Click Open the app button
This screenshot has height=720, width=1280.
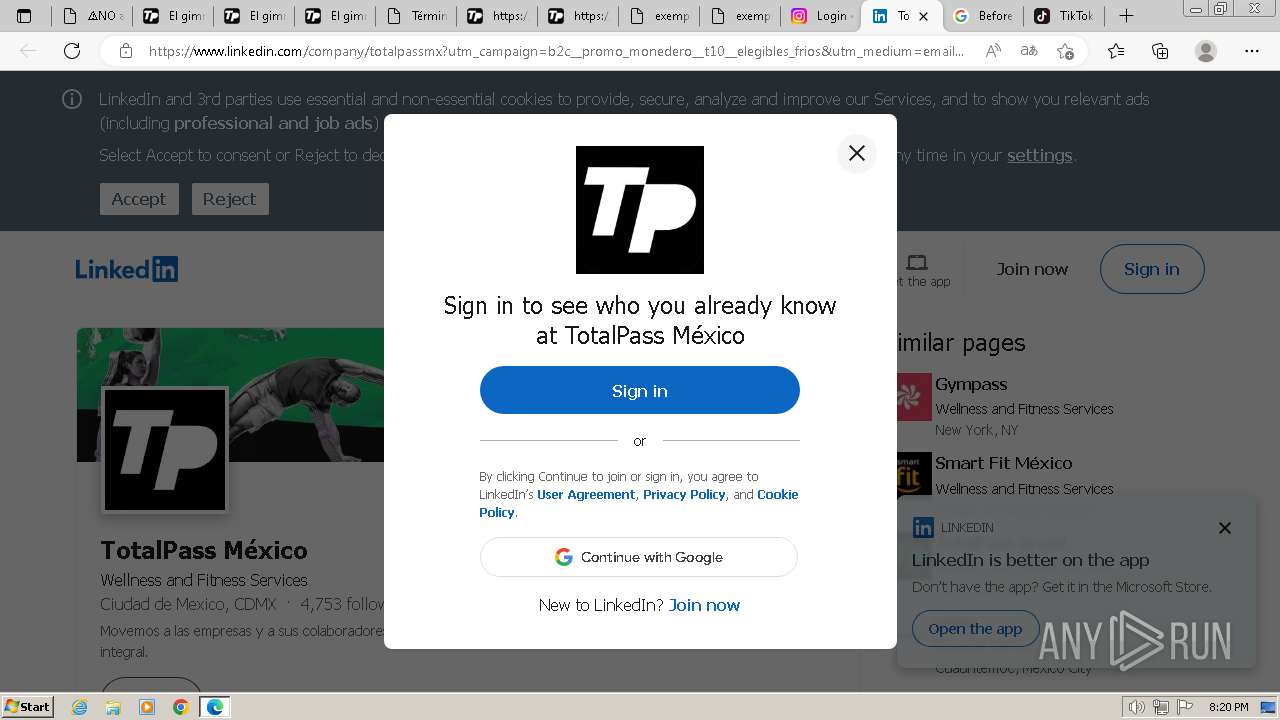[975, 629]
